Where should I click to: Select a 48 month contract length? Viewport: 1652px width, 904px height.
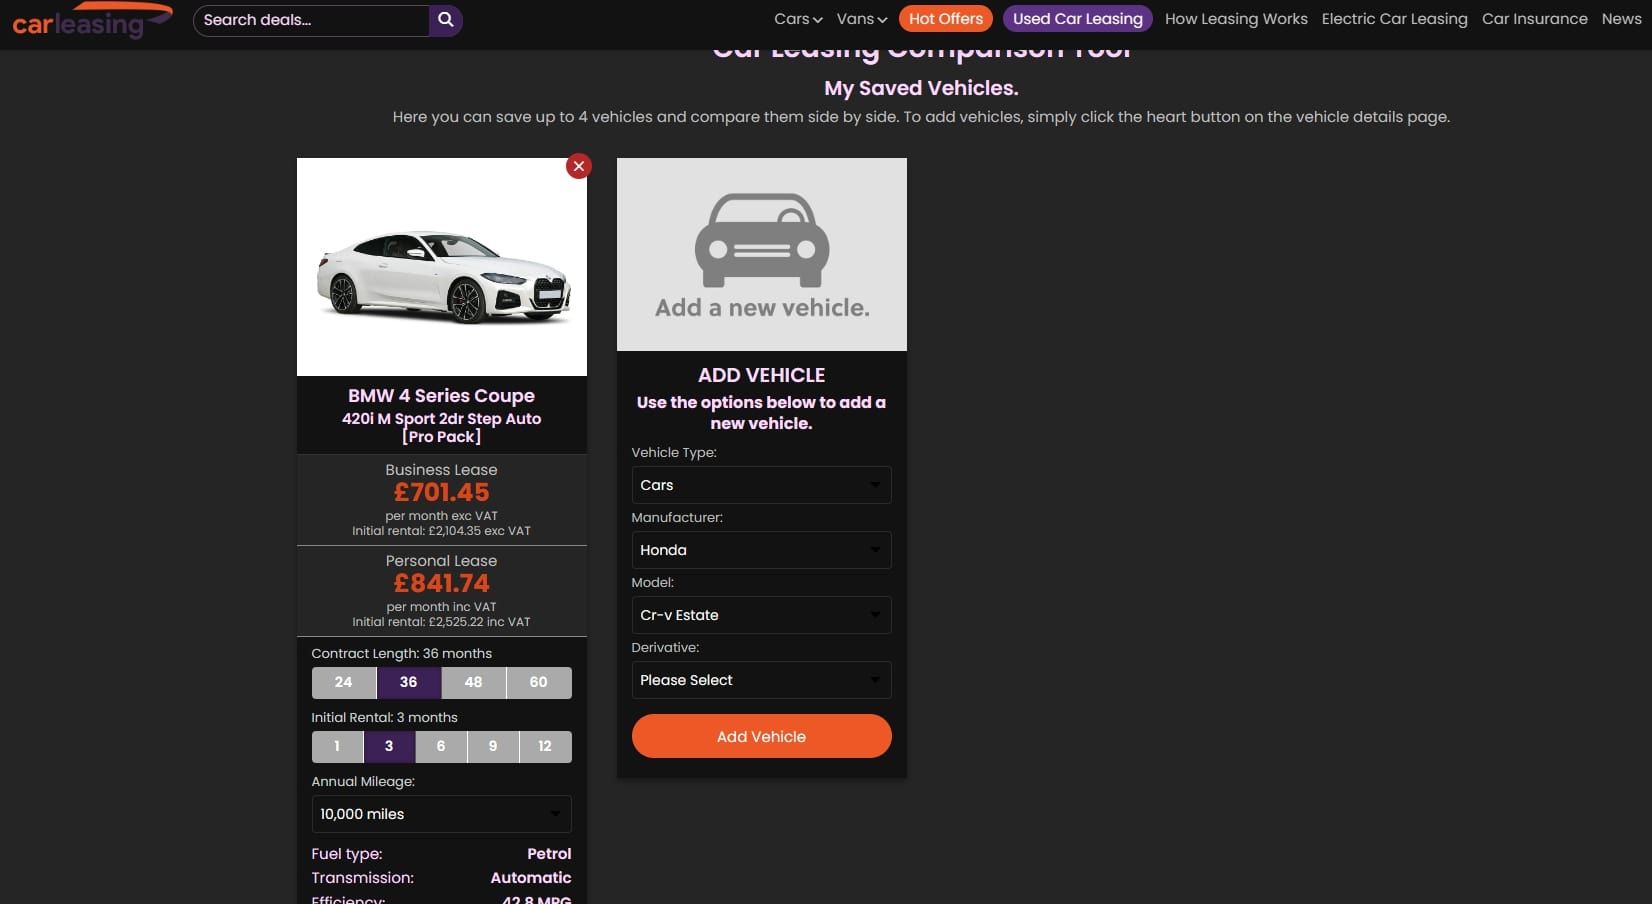pyautogui.click(x=472, y=682)
